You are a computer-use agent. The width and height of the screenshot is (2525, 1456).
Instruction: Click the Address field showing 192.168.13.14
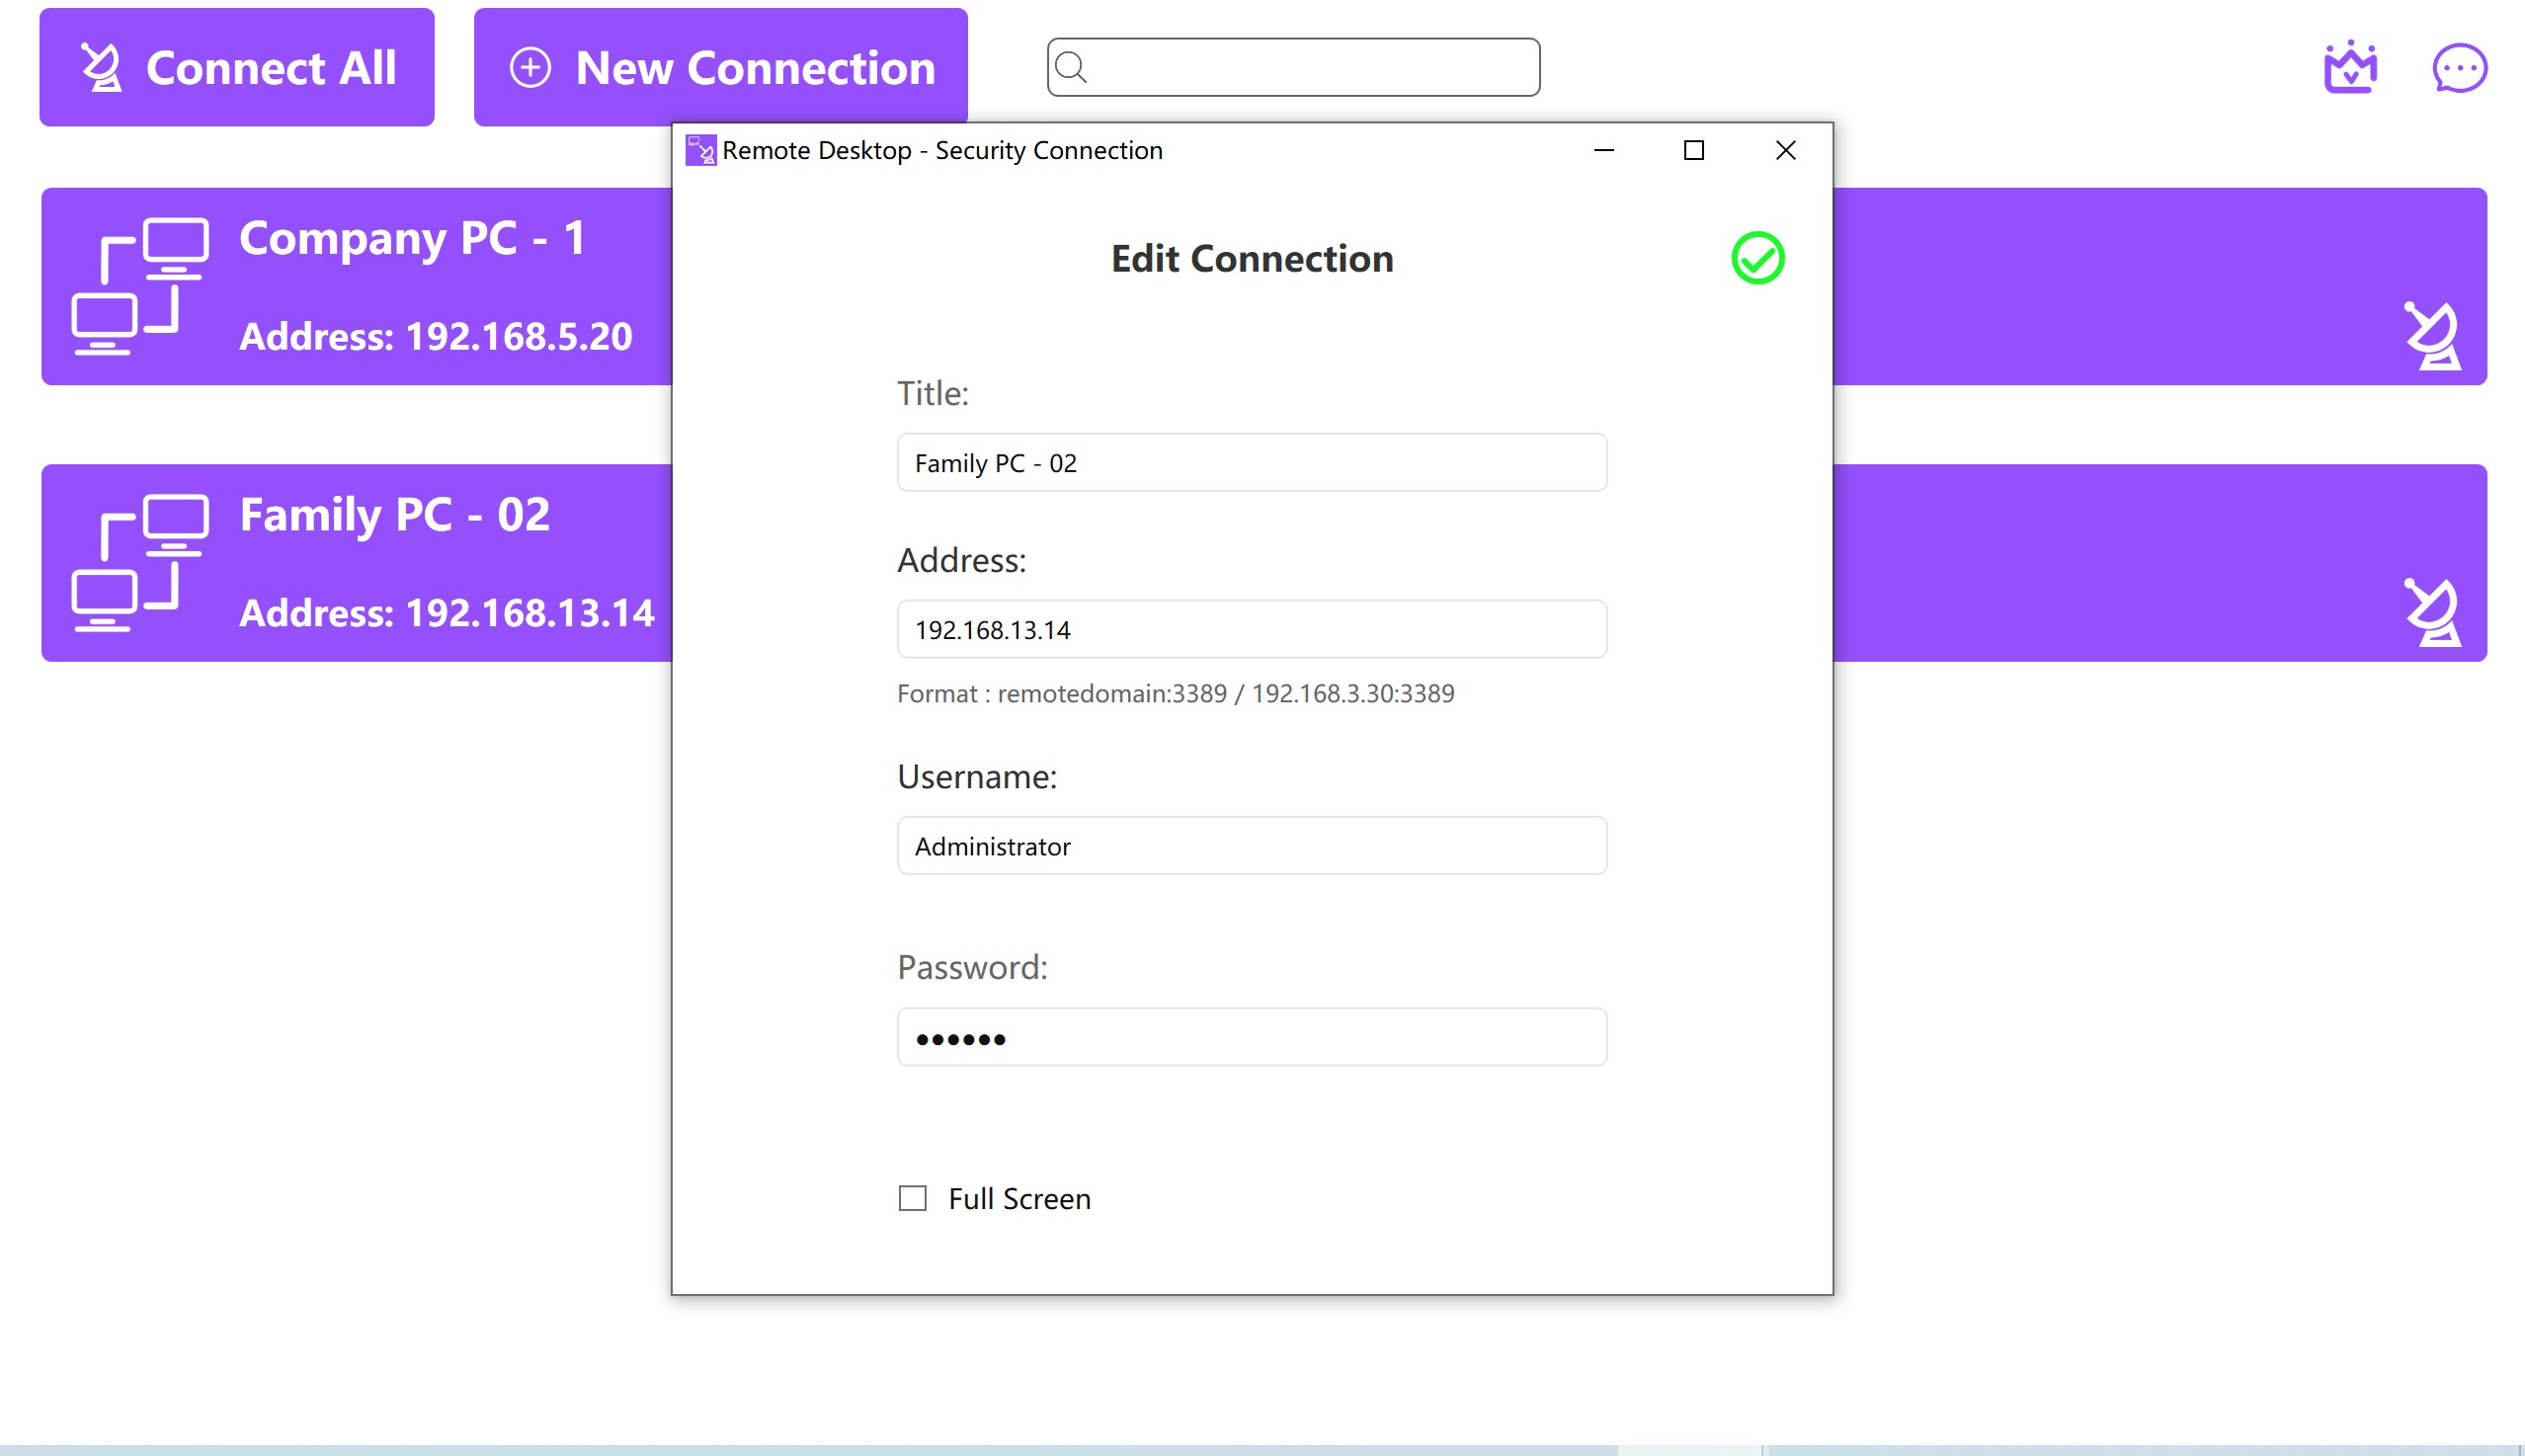(x=1251, y=629)
